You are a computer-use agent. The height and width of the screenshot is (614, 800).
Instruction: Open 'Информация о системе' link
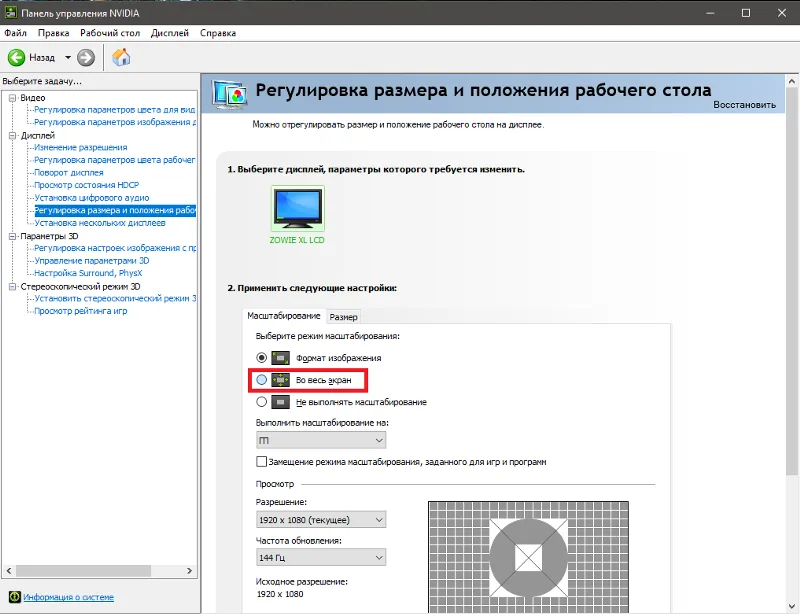click(x=68, y=597)
